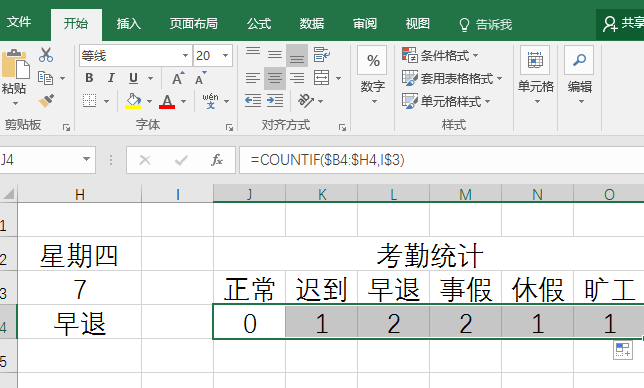
Task: Decrease font size with the smaller A icon
Action: 200,78
